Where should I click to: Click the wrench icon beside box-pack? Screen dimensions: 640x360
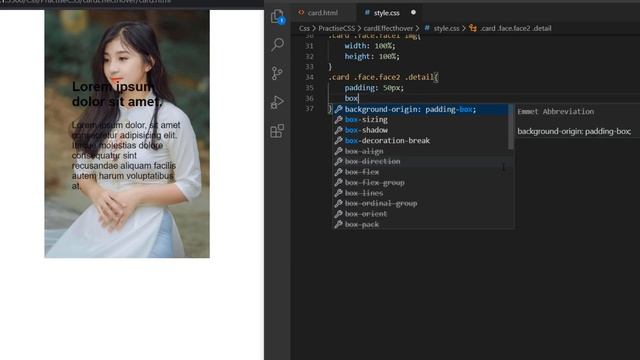click(x=338, y=224)
